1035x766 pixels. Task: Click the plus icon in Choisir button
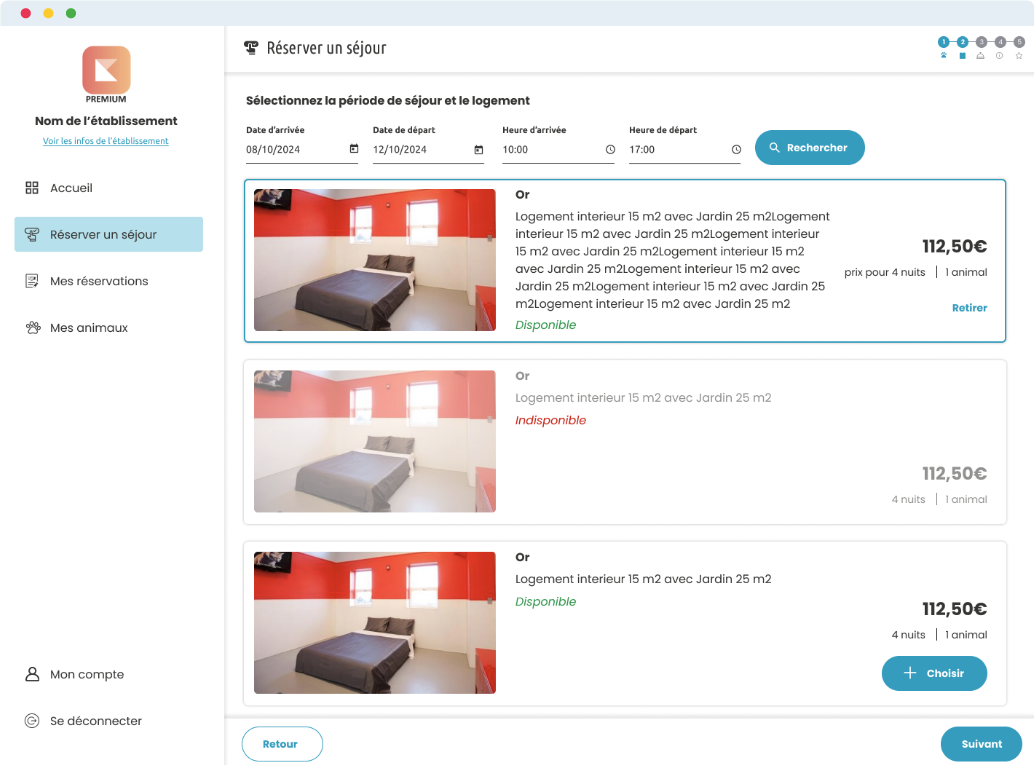(910, 673)
